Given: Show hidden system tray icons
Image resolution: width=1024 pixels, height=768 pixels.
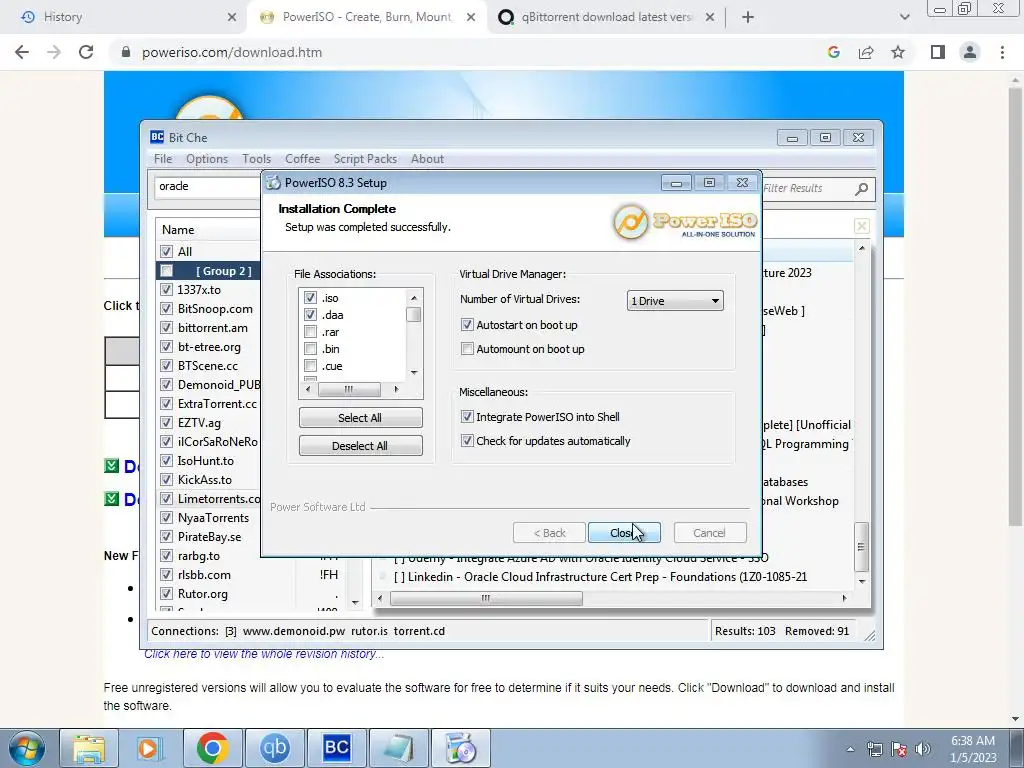Looking at the screenshot, I should 850,749.
